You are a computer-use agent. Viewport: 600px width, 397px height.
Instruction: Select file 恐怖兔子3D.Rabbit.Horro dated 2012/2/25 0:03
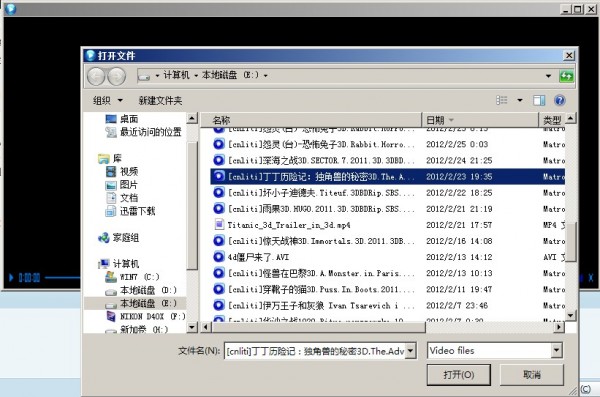387,144
